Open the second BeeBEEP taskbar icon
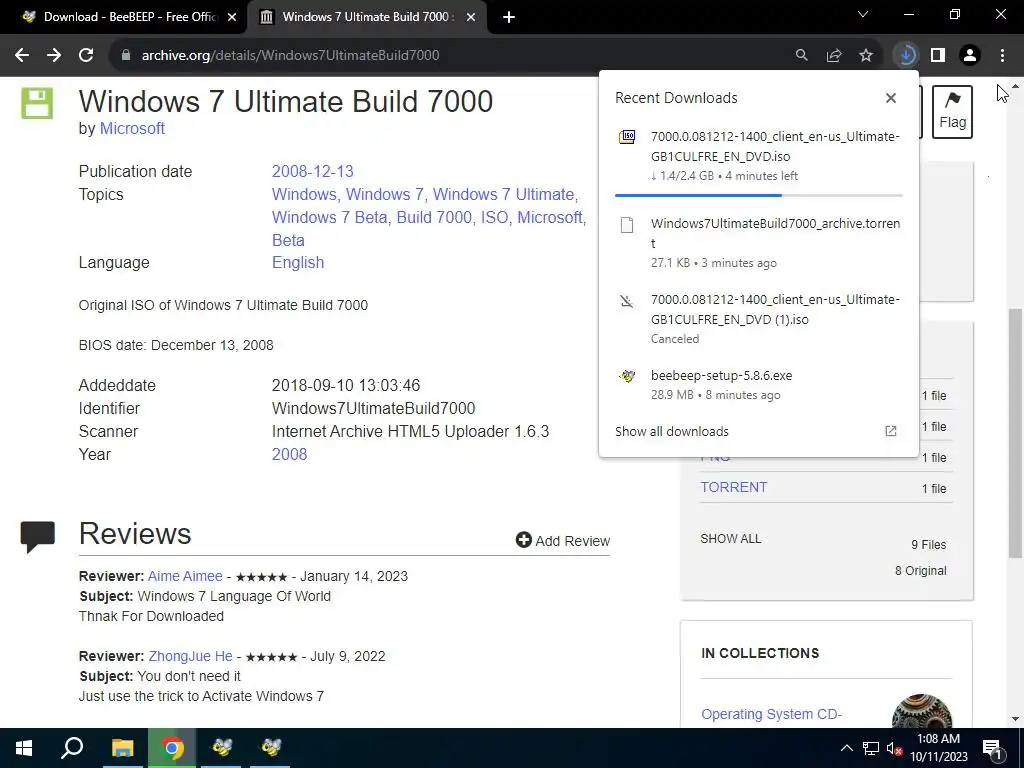 270,748
